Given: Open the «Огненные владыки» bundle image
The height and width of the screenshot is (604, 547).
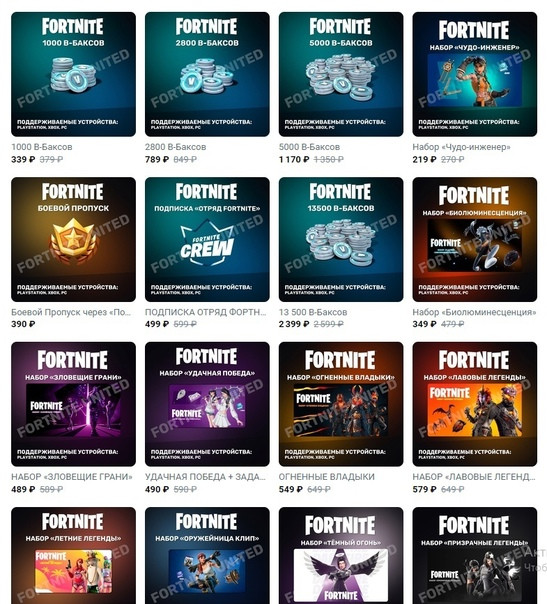Looking at the screenshot, I should coord(341,404).
